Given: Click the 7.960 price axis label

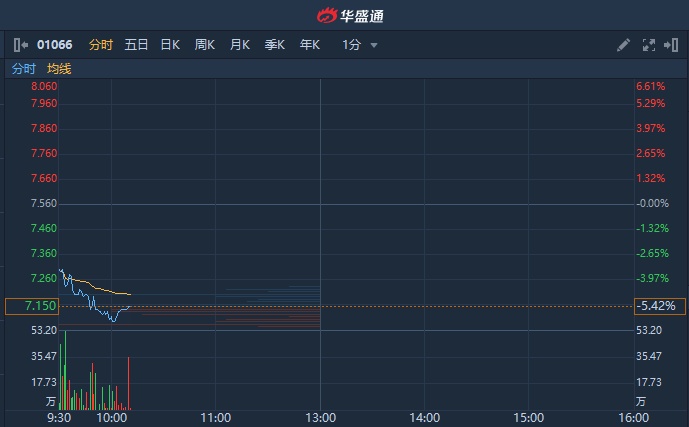Looking at the screenshot, I should 44,104.
